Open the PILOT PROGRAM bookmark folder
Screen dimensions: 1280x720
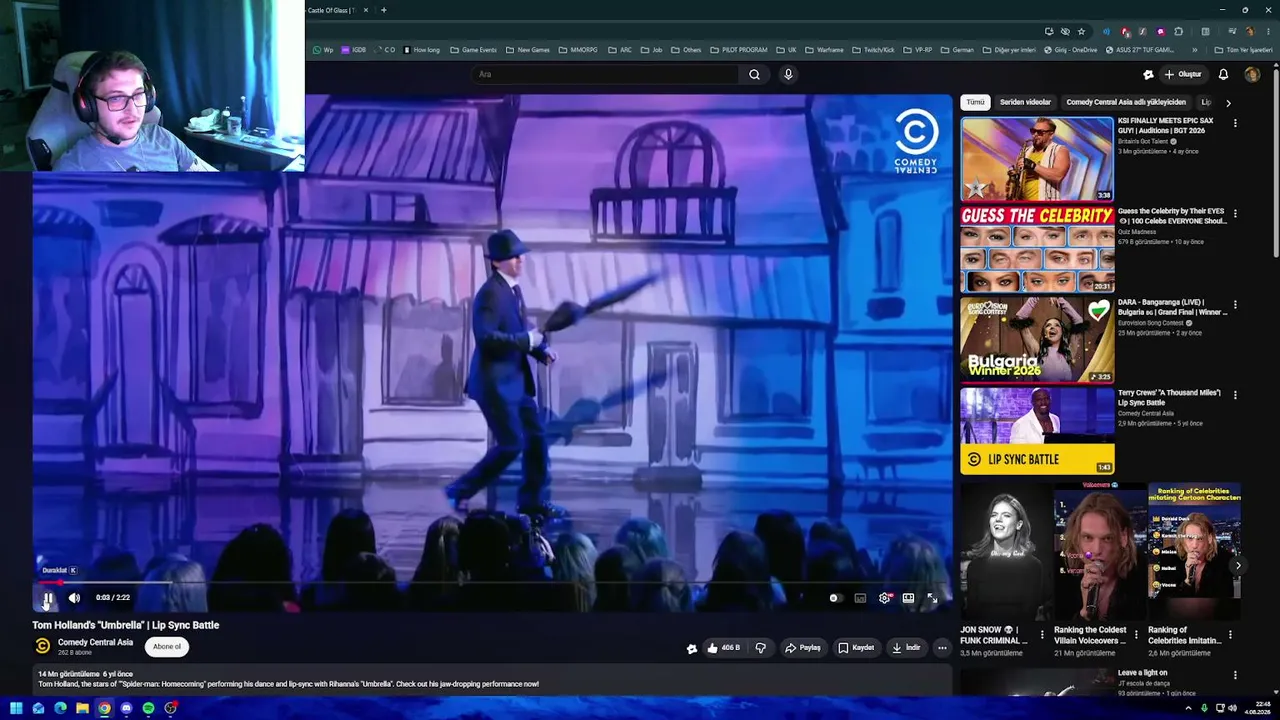[739, 50]
